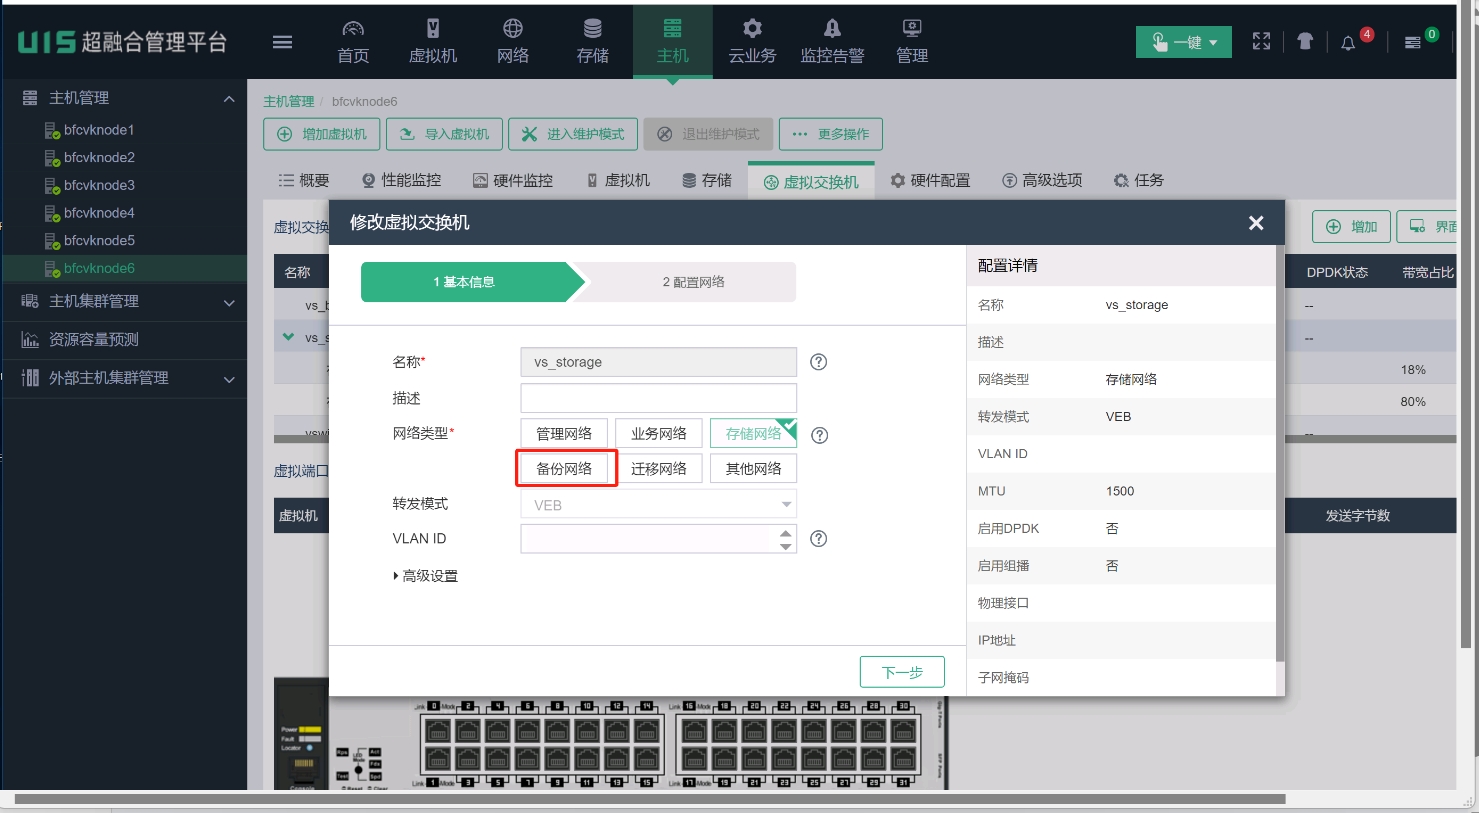The height and width of the screenshot is (813, 1479).
Task: Go to 首页 home in top navigation
Action: 353,42
